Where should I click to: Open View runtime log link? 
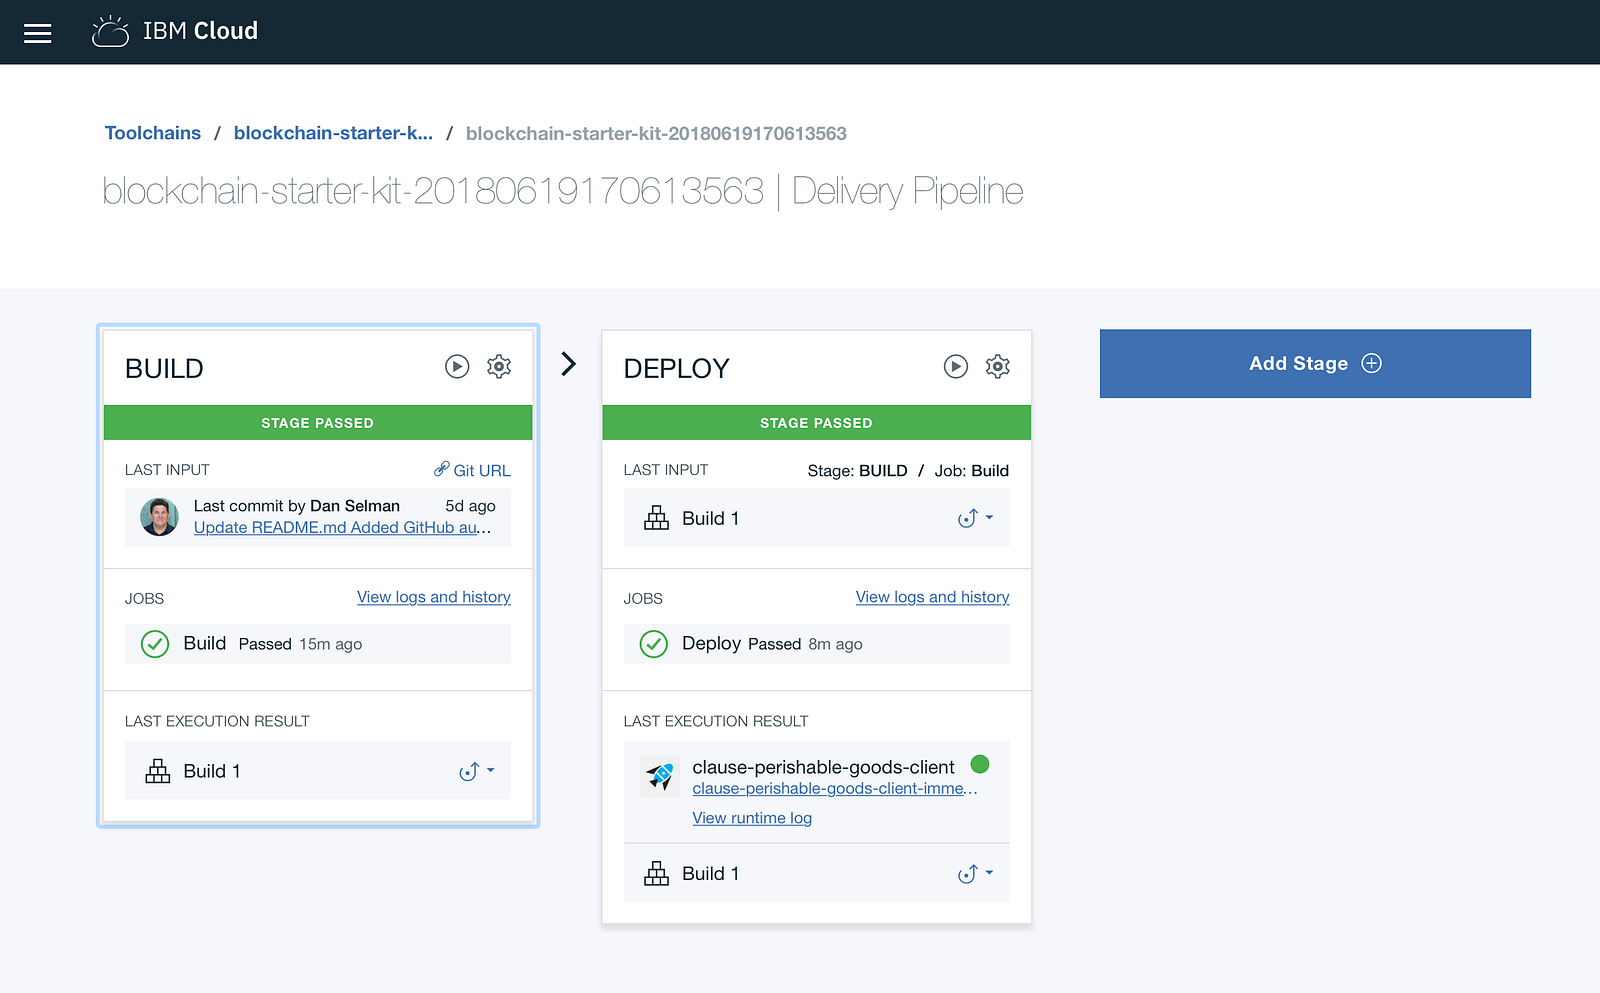click(752, 818)
